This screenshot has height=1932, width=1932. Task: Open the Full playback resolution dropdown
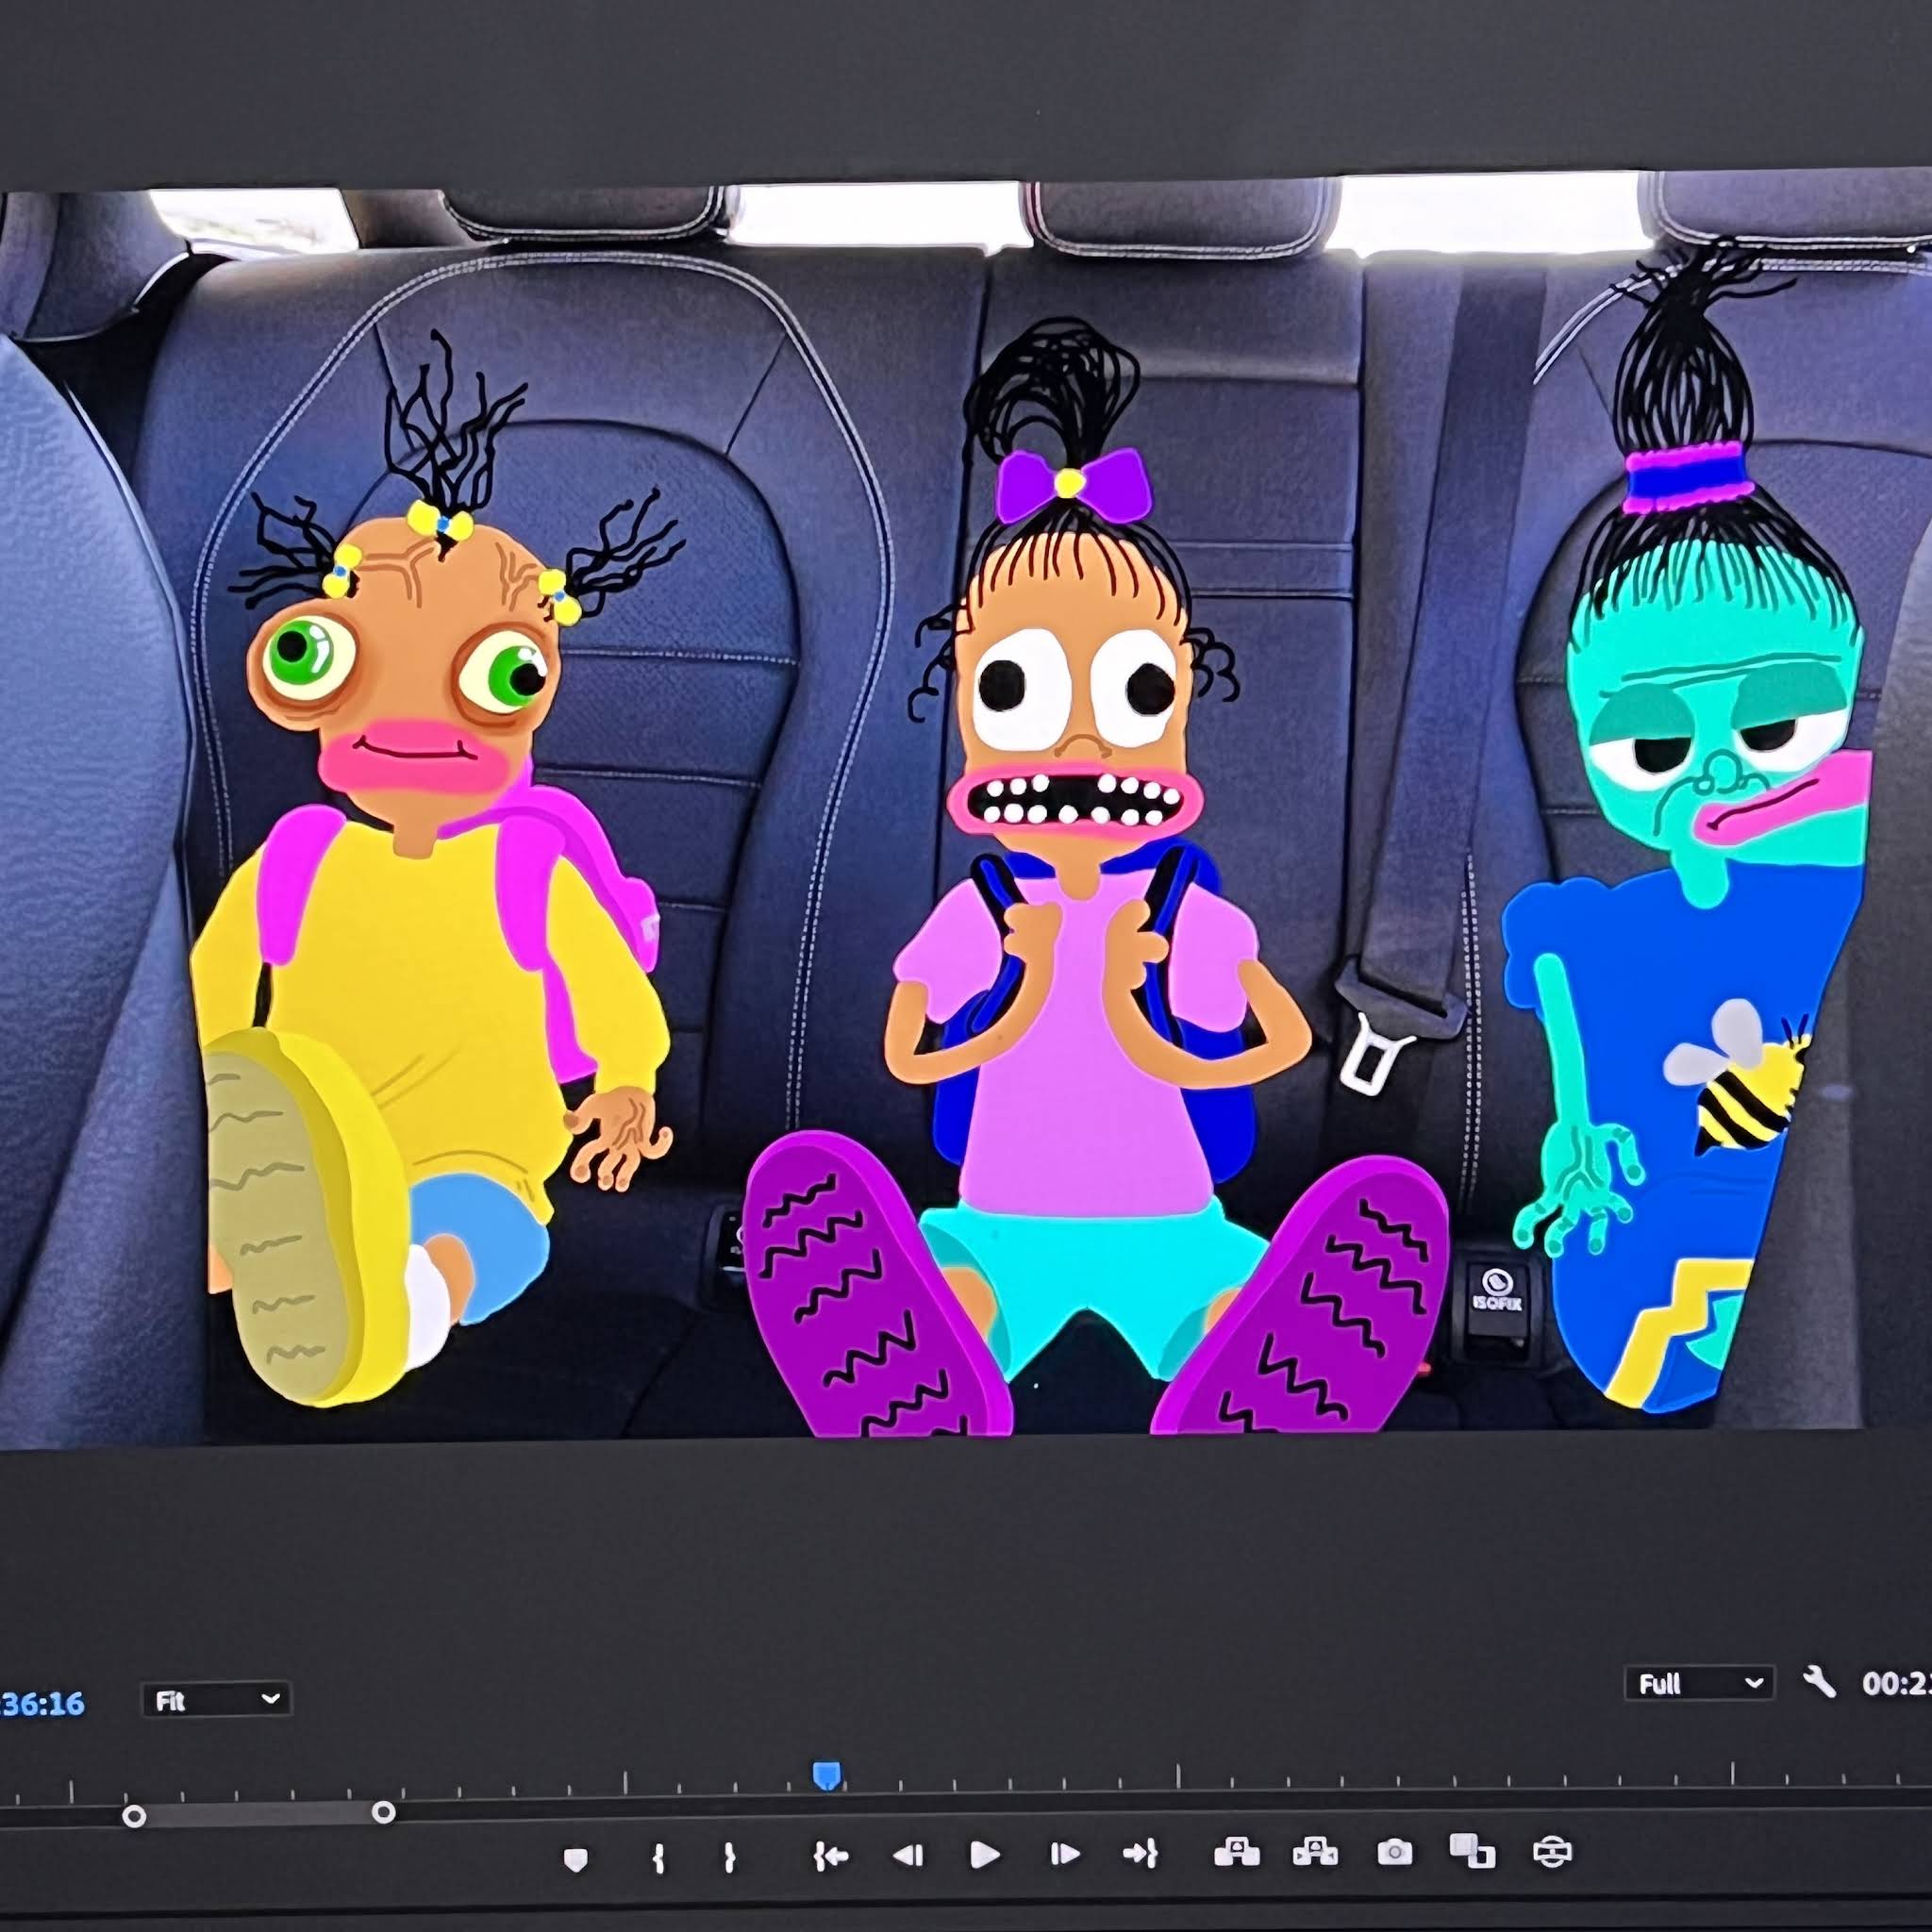(1699, 1684)
